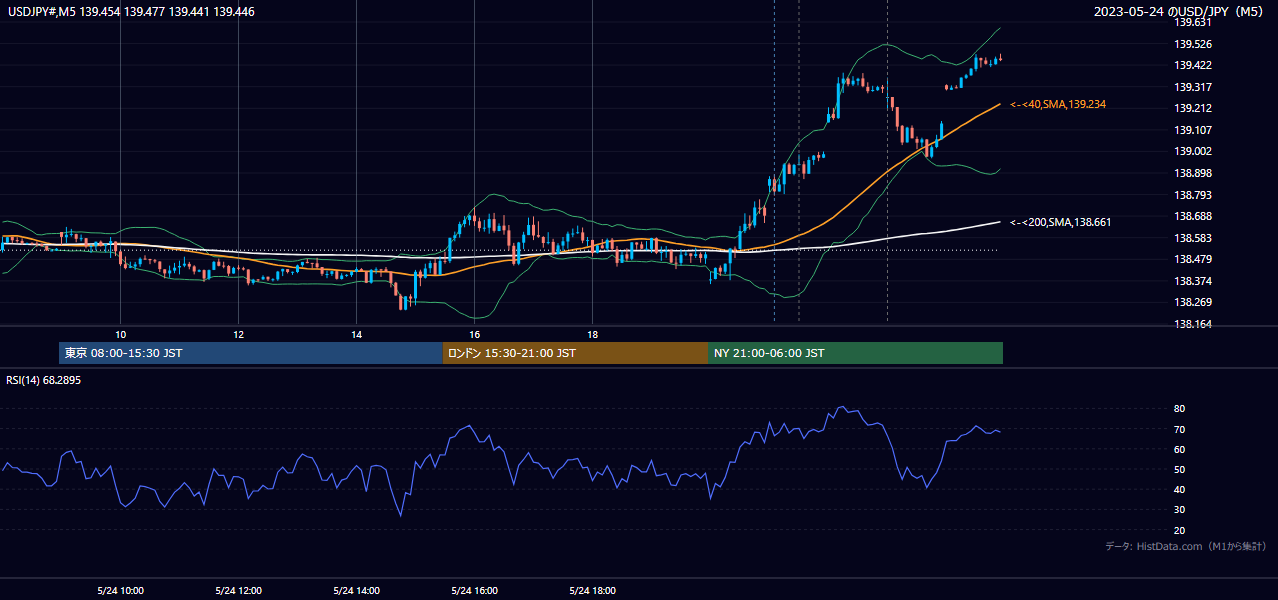Click price level 138.164 on axis
Viewport: 1278px width, 600px height.
(1193, 324)
